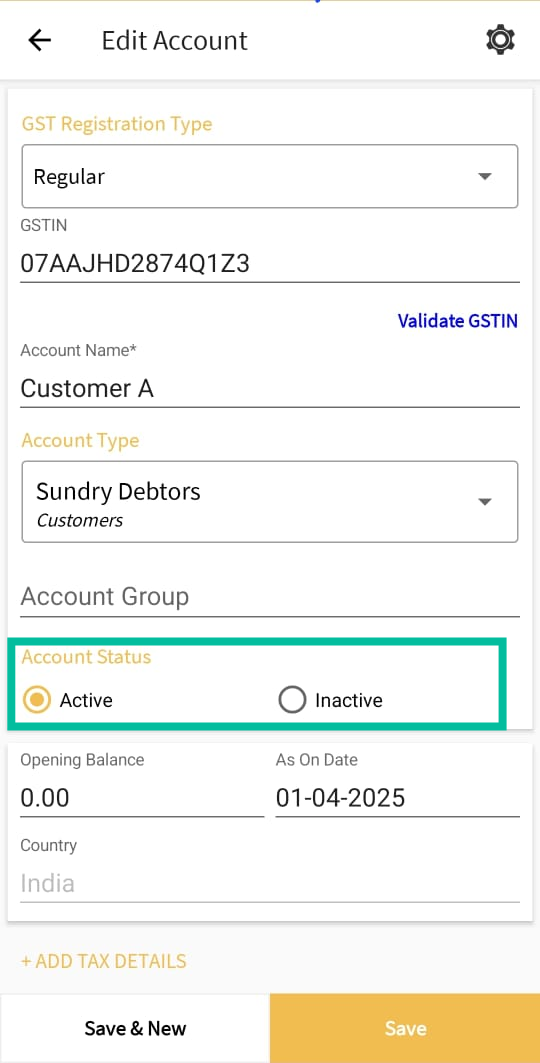Open the As On Date field

click(397, 798)
